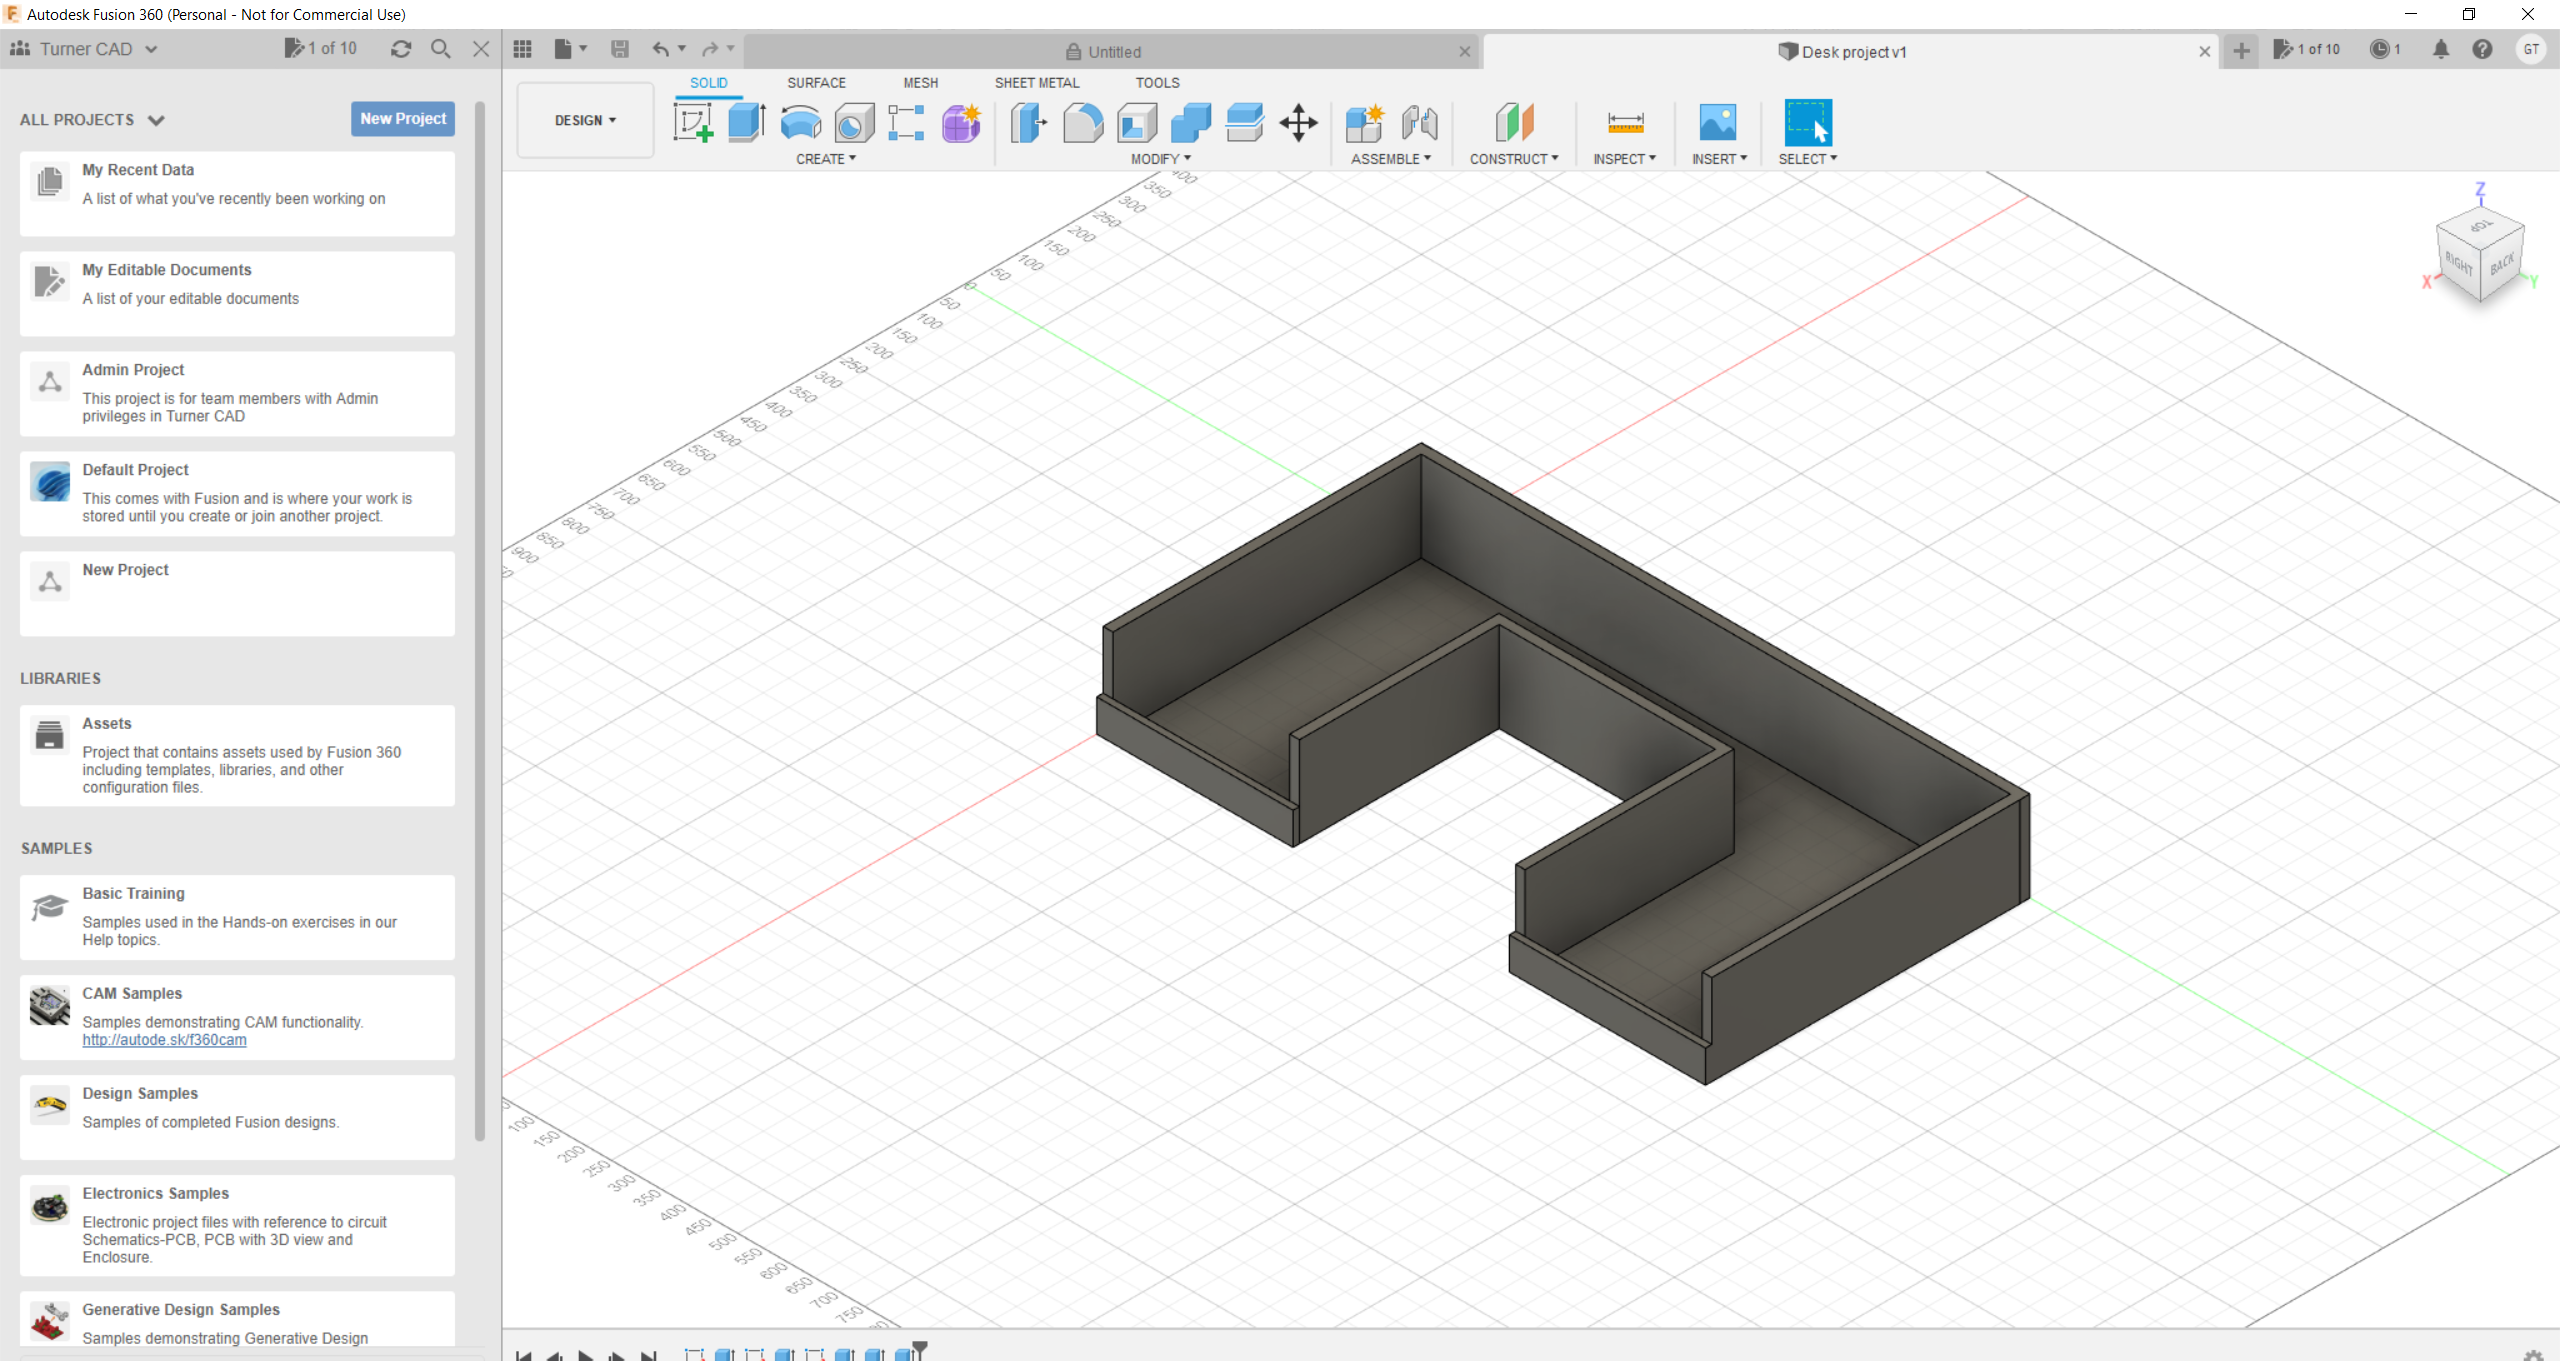
Task: Switch to the MESH tab
Action: [x=921, y=83]
